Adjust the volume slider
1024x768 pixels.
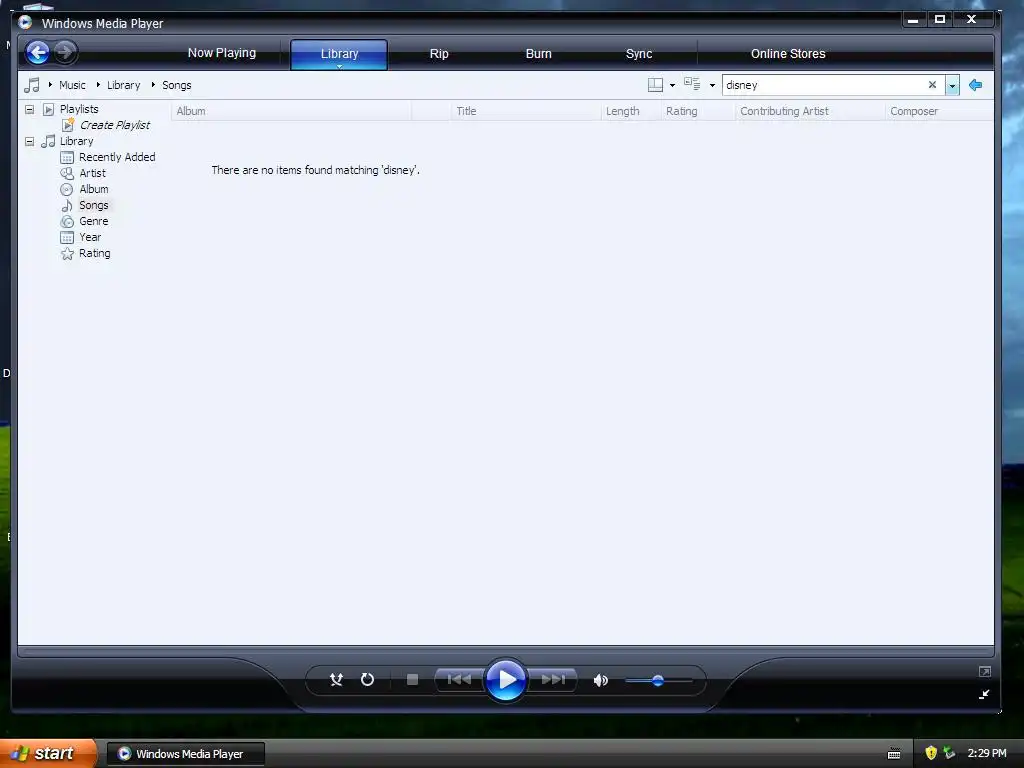(658, 680)
